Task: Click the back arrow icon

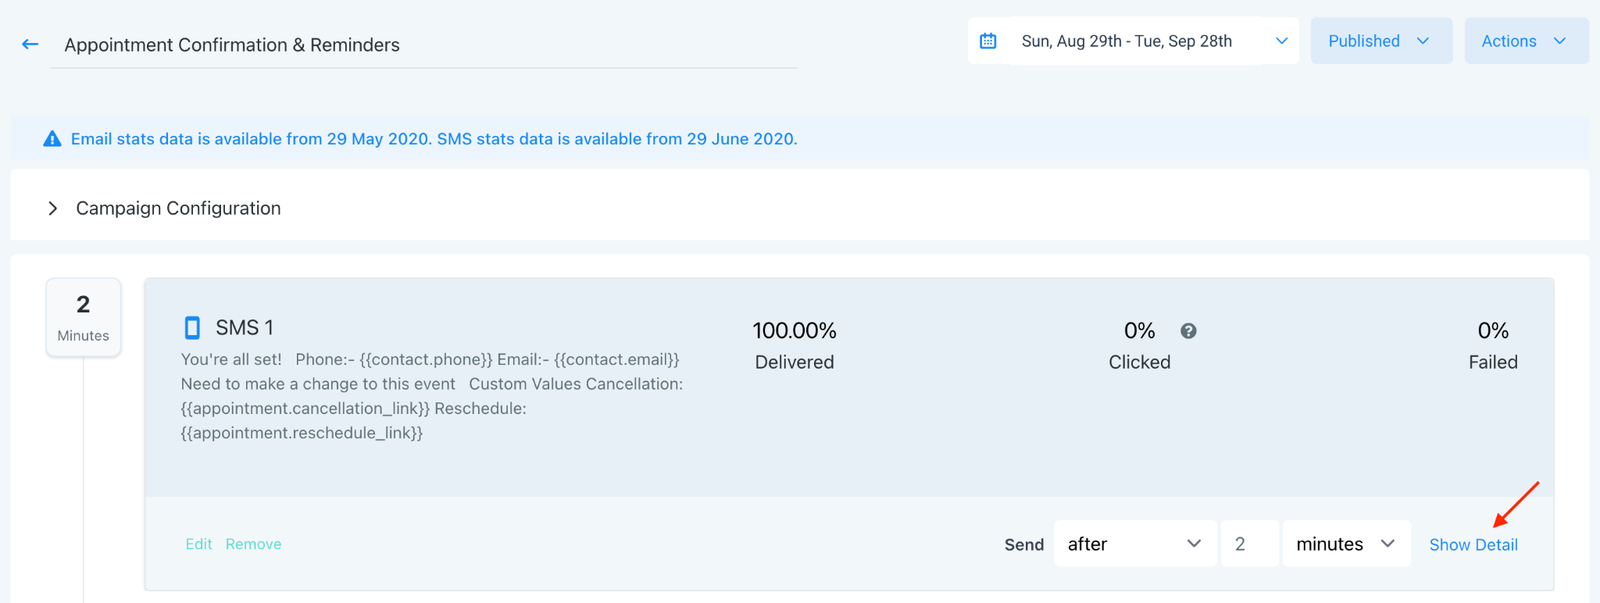Action: point(30,44)
